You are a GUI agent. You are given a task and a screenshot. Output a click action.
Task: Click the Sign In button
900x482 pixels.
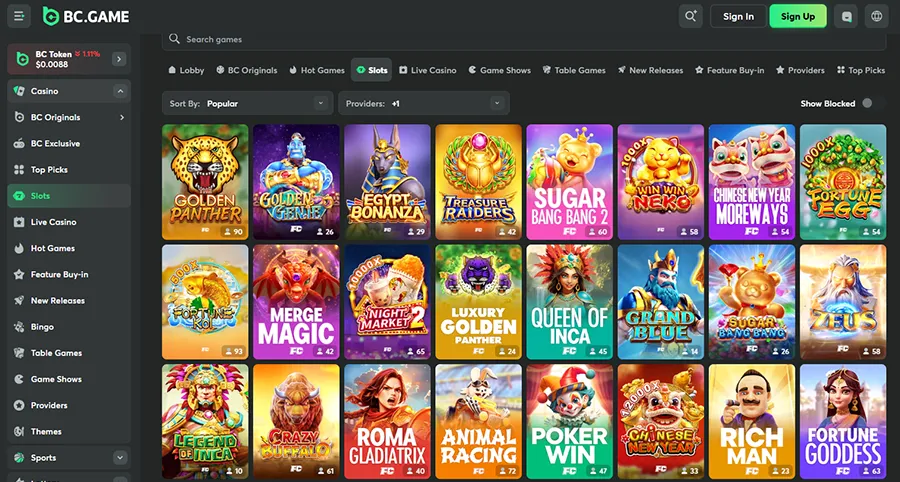[738, 16]
